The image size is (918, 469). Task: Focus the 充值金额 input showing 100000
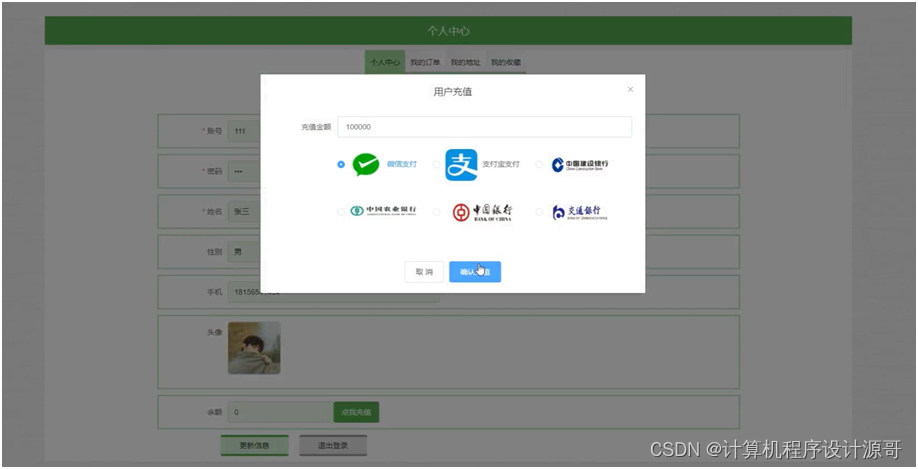click(484, 126)
